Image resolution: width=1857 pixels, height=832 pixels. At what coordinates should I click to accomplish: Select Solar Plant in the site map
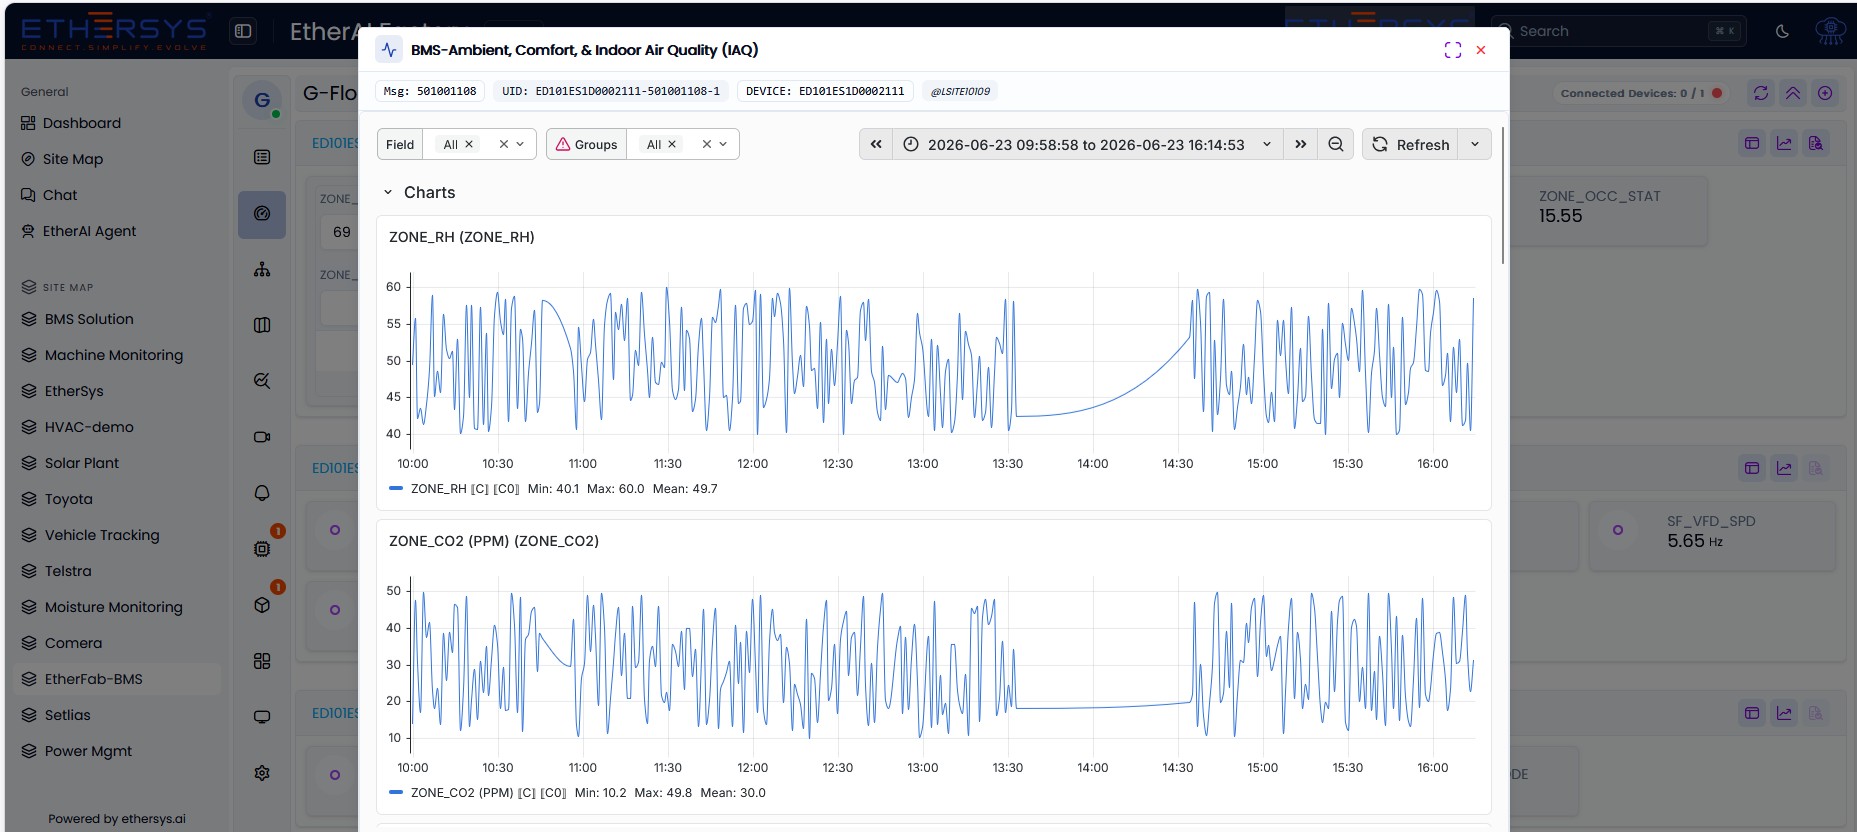pyautogui.click(x=82, y=463)
